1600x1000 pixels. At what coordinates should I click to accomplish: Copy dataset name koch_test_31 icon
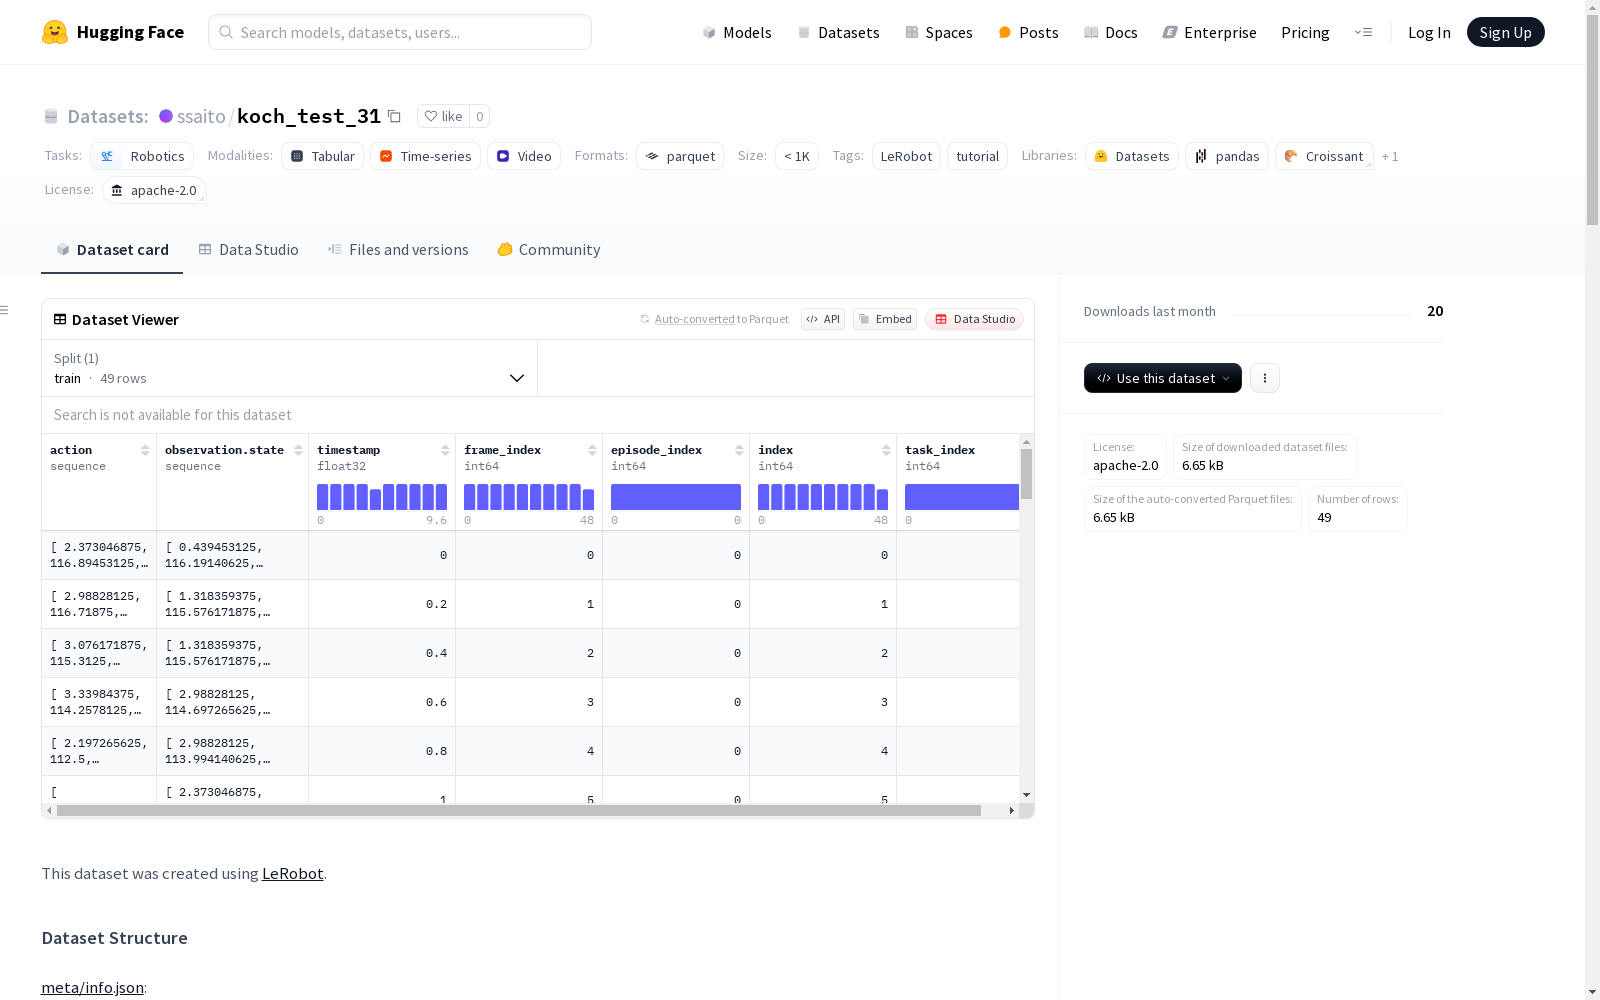coord(394,117)
